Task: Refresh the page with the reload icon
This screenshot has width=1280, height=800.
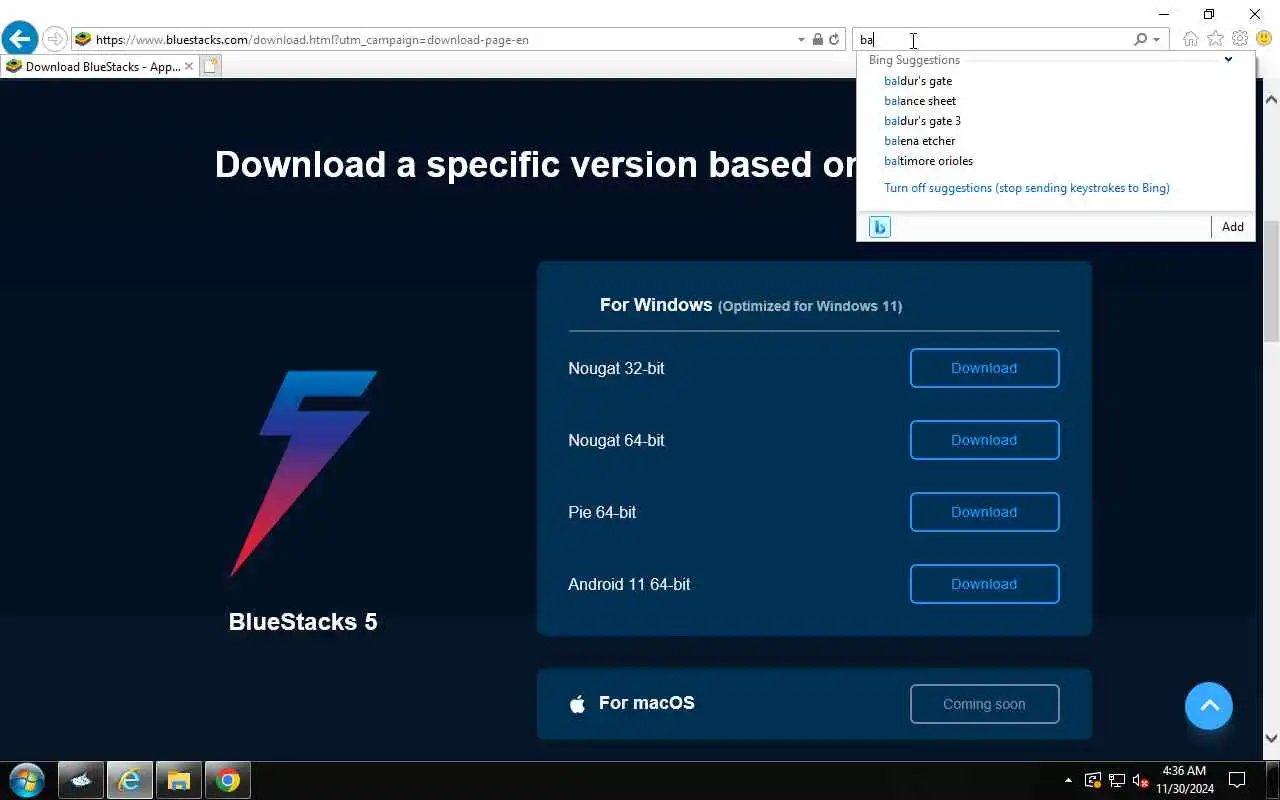Action: 834,40
